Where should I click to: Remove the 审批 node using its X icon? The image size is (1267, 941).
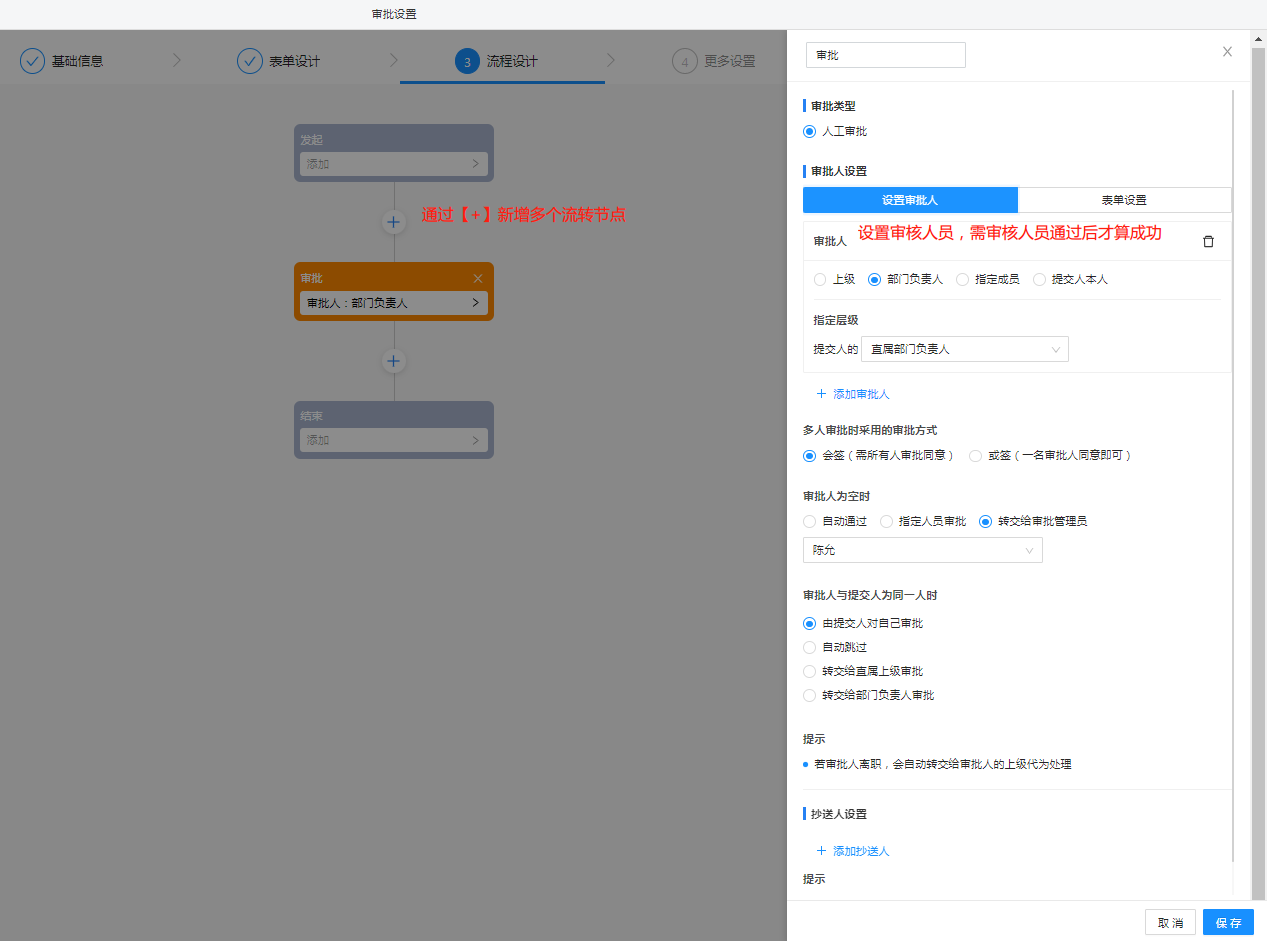coord(477,278)
